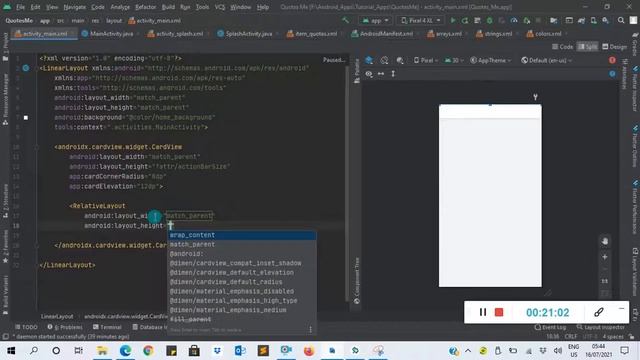
Task: Click the horizontal expand arrows icon
Action: pyautogui.click(x=381, y=74)
